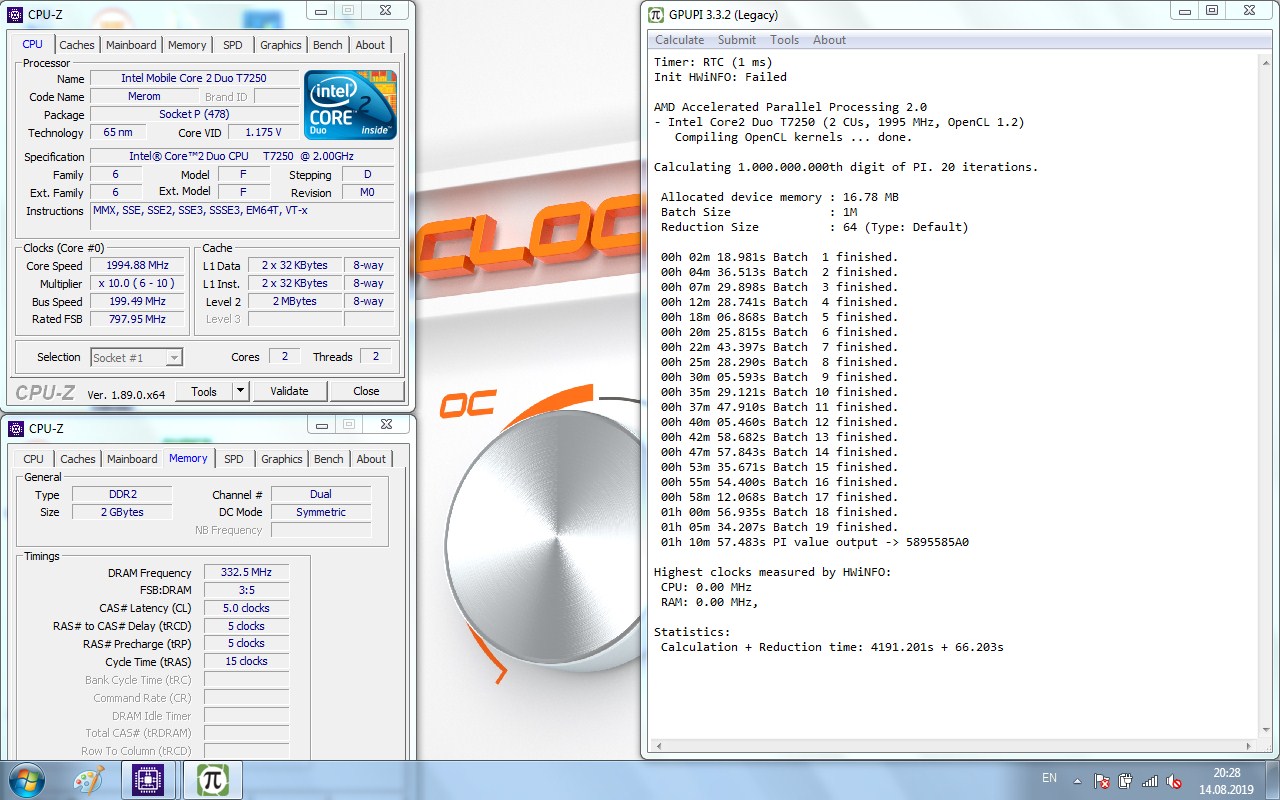Switch to Graphics tab in upper CPU-Z window

click(x=281, y=45)
